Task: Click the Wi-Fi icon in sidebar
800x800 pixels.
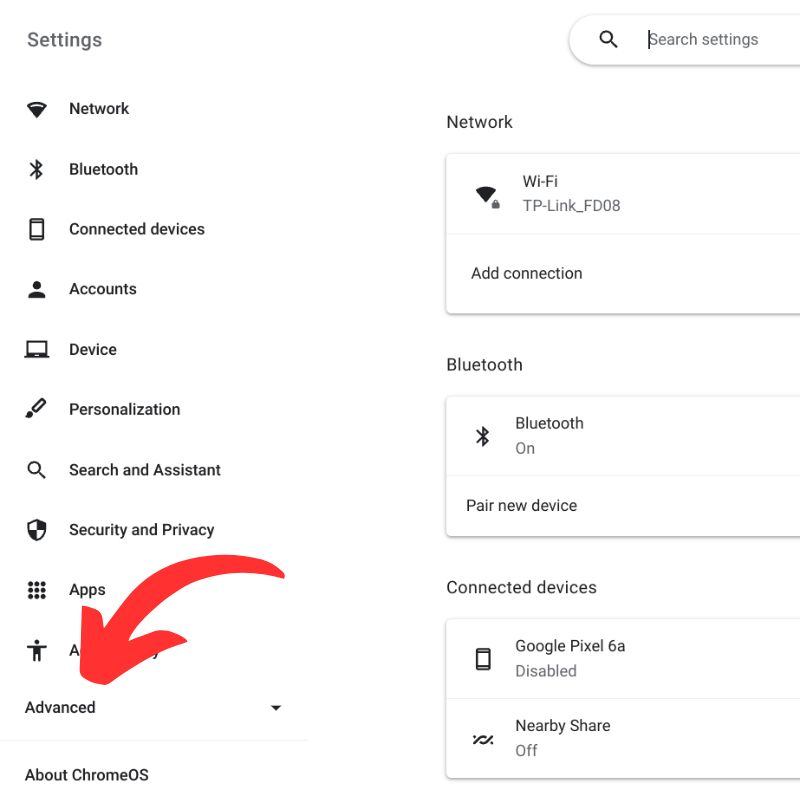Action: coord(37,109)
